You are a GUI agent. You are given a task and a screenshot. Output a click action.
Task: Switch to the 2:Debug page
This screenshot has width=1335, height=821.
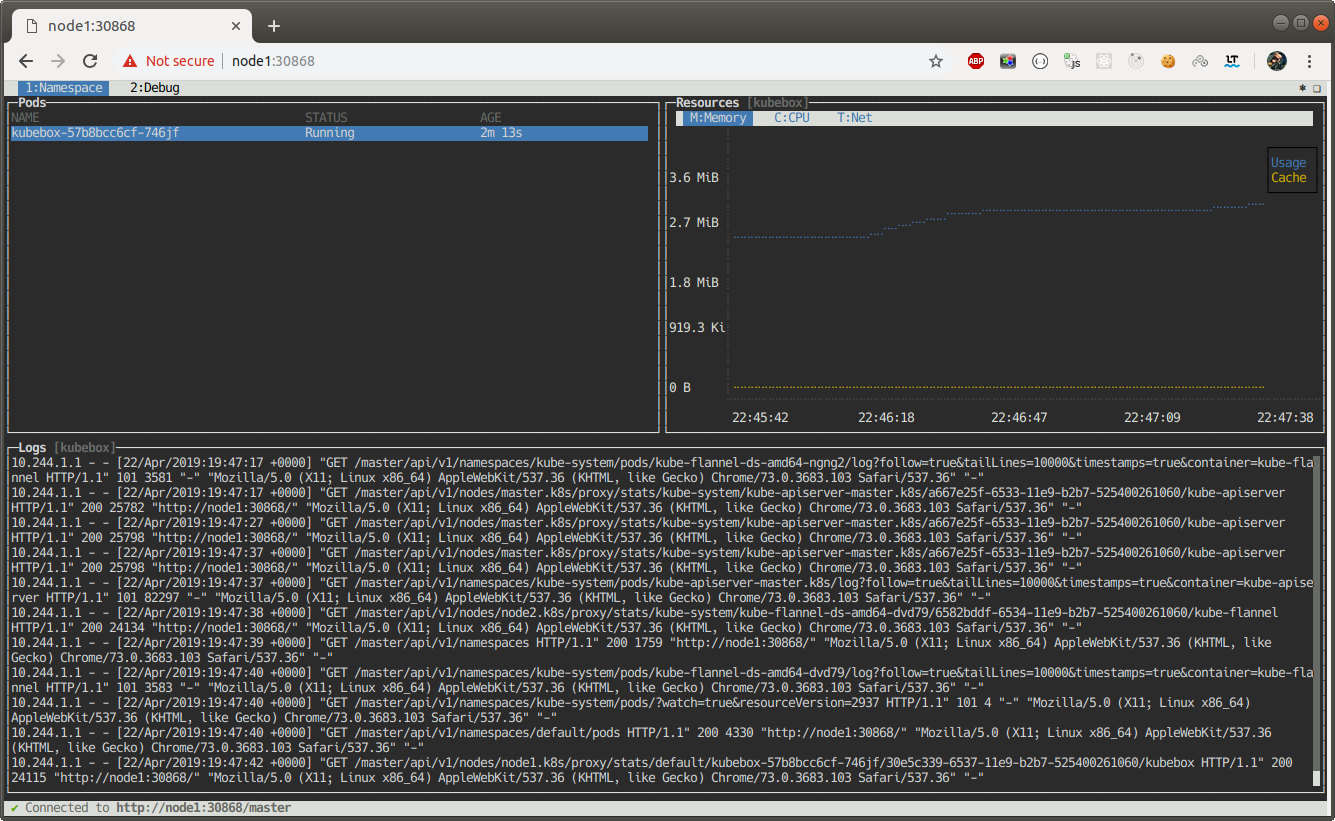(x=155, y=88)
